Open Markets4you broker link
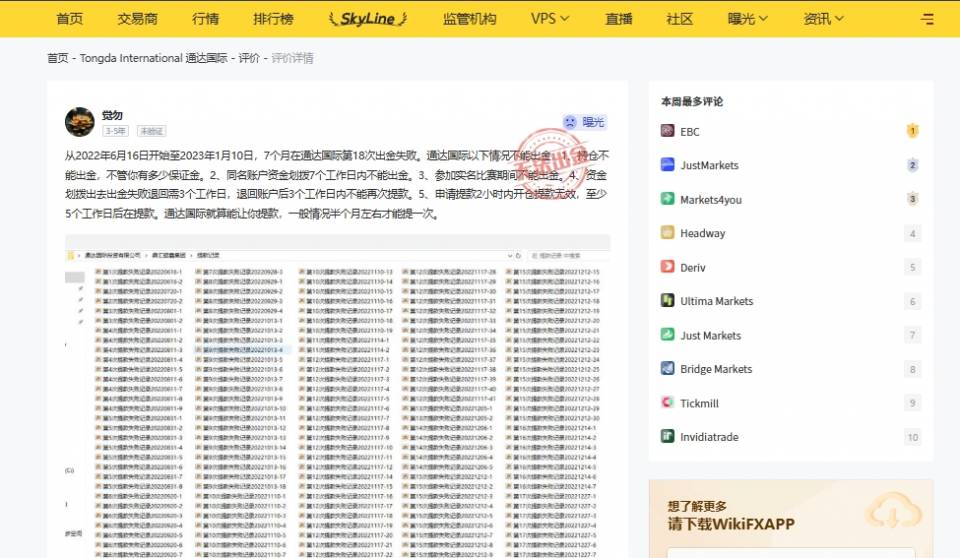The height and width of the screenshot is (558, 960). click(x=711, y=200)
